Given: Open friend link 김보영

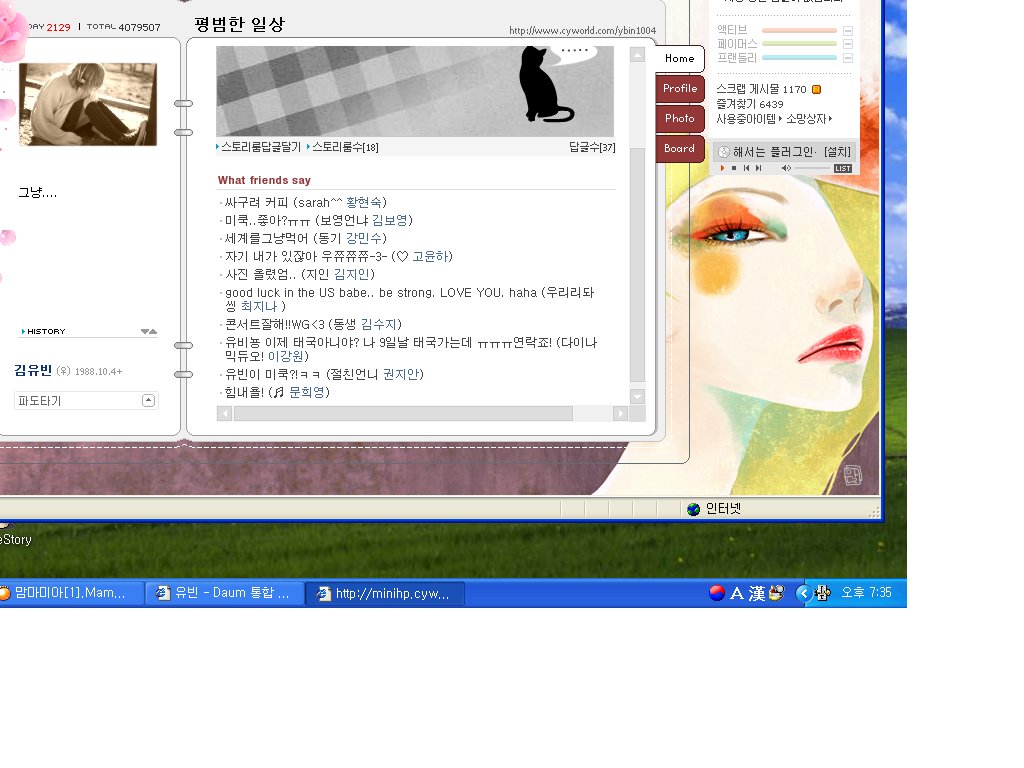Looking at the screenshot, I should (390, 220).
